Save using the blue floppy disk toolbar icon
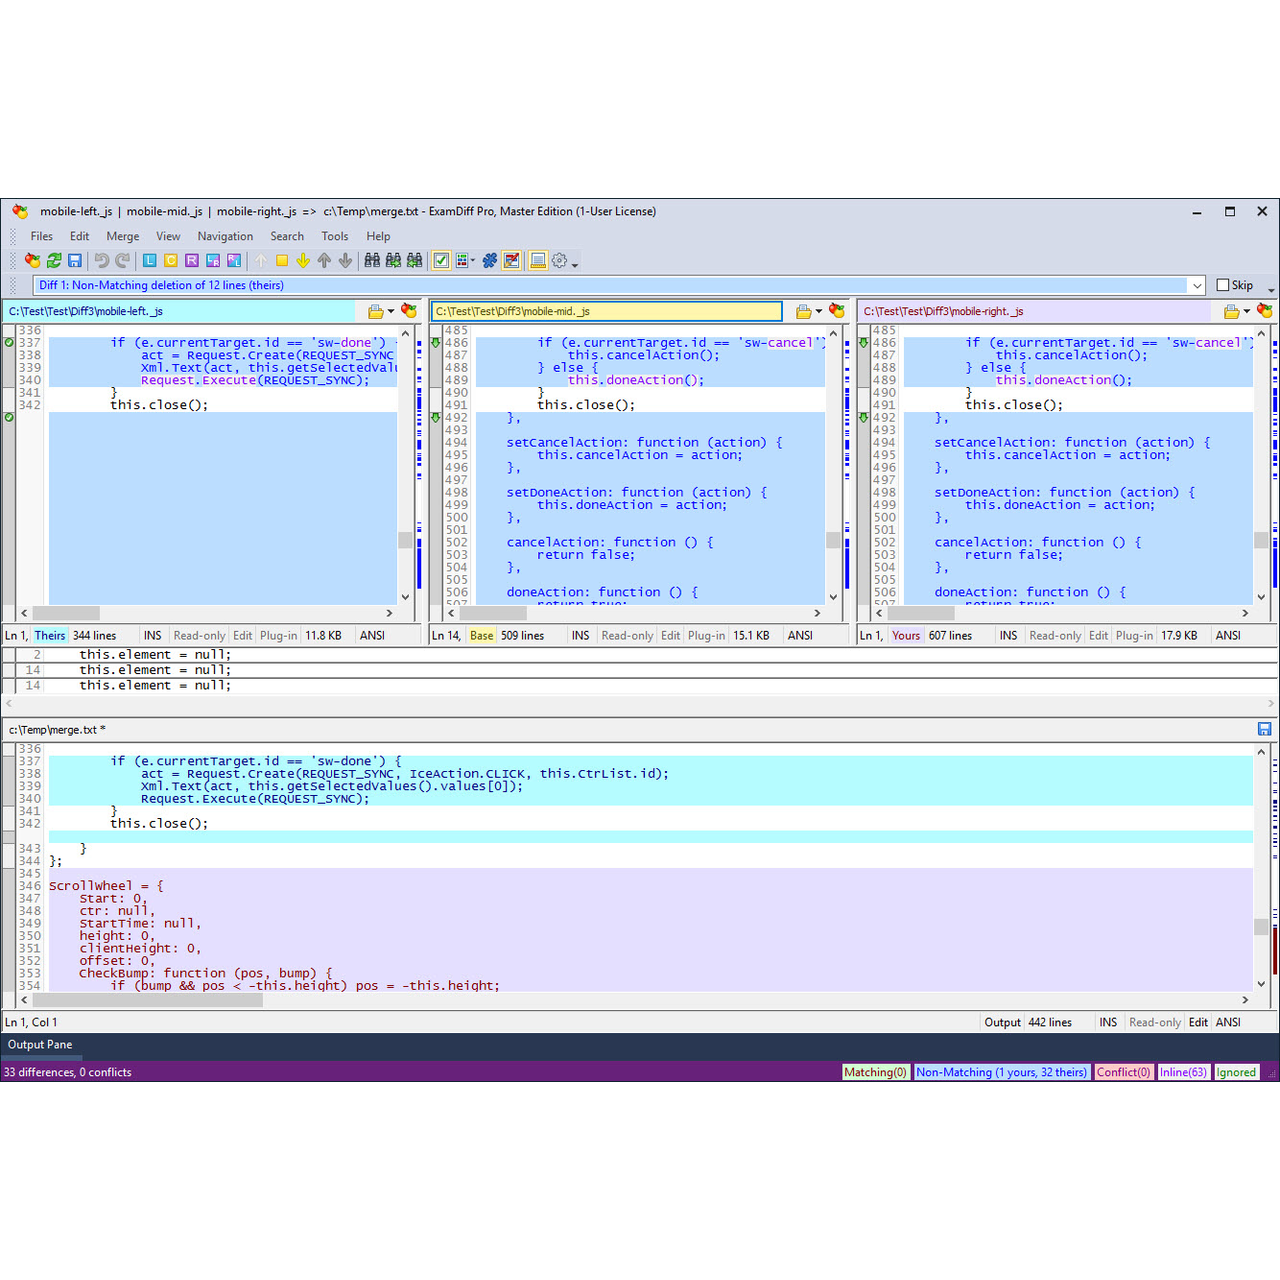The image size is (1280, 1280). tap(75, 261)
